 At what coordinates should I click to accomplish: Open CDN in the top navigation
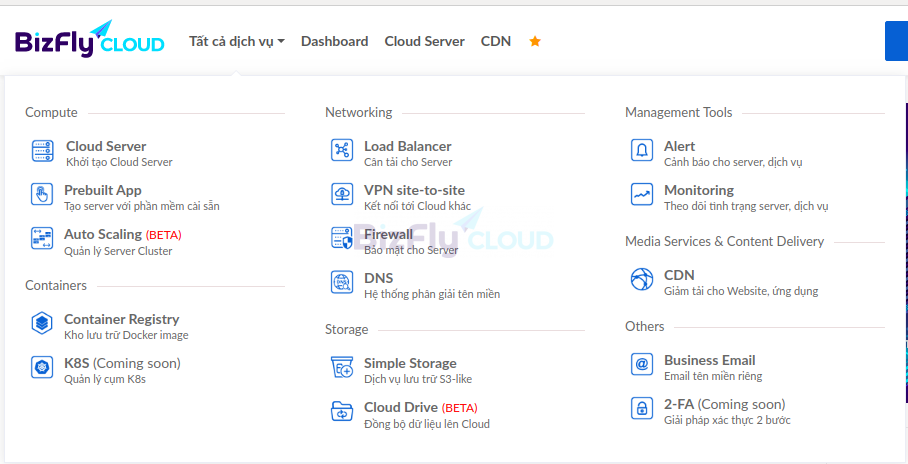pyautogui.click(x=496, y=42)
